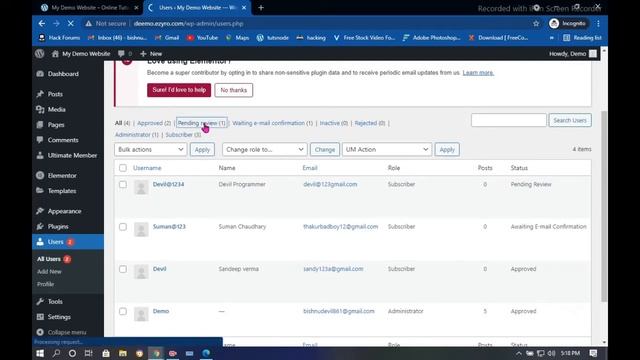Expand the Change role to dropdown
The height and width of the screenshot is (360, 640).
(x=264, y=149)
